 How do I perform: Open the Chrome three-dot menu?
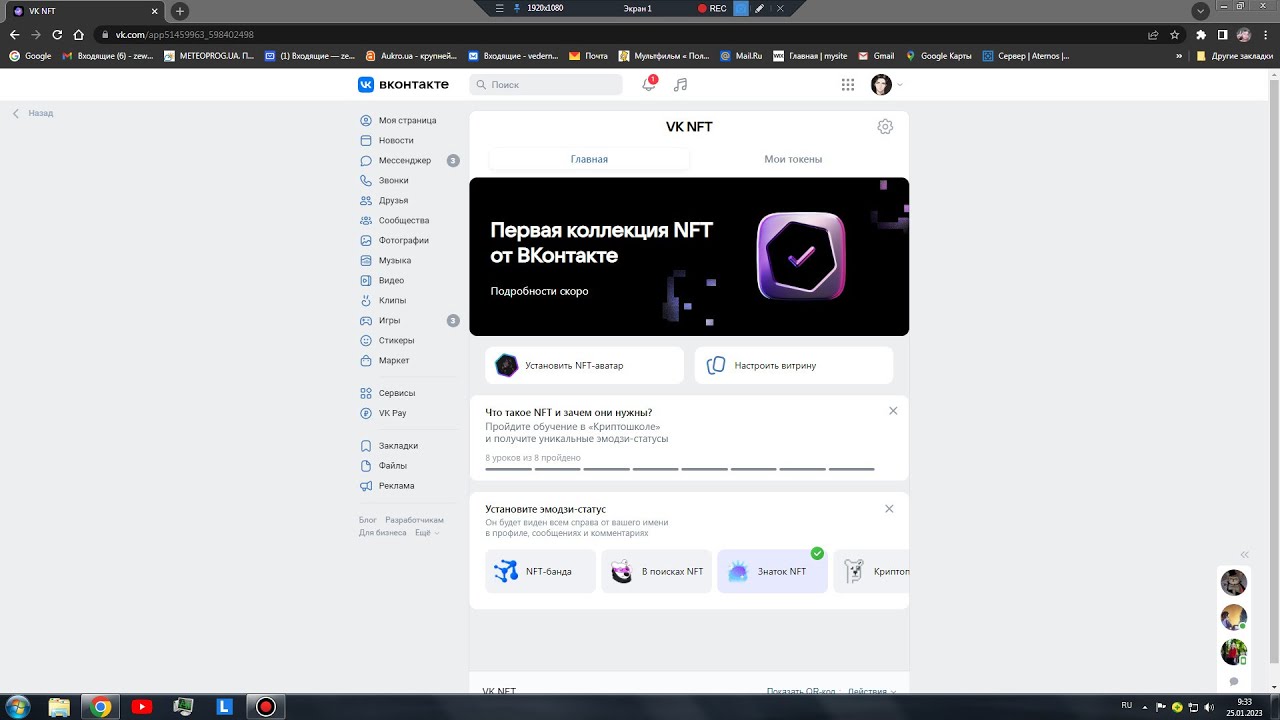click(1264, 35)
